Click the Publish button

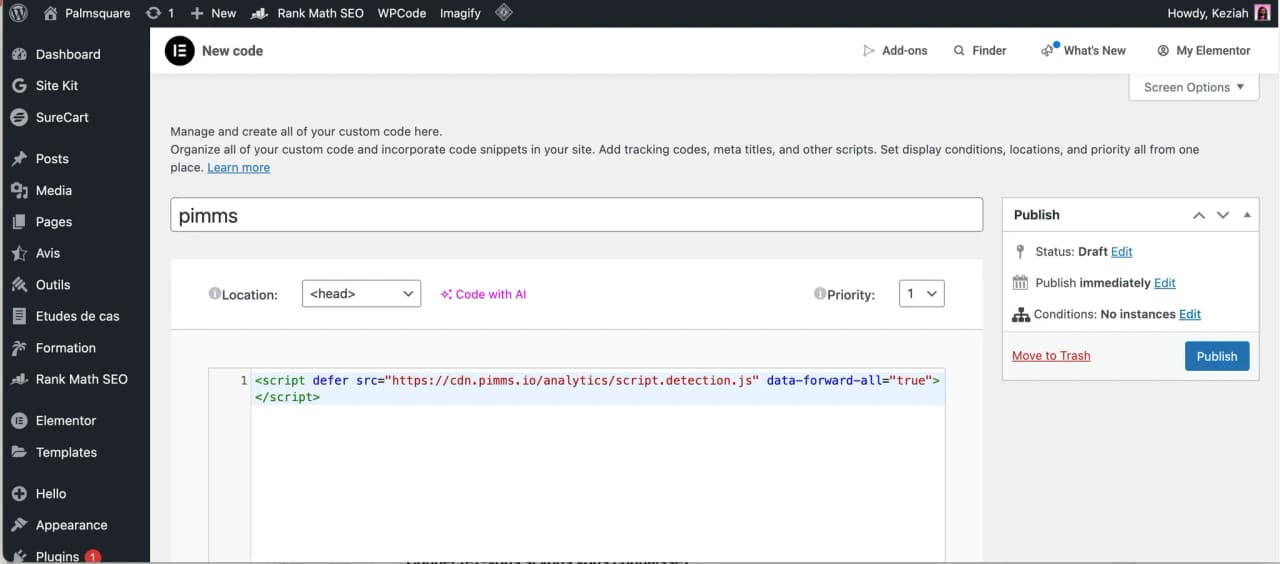(x=1216, y=356)
